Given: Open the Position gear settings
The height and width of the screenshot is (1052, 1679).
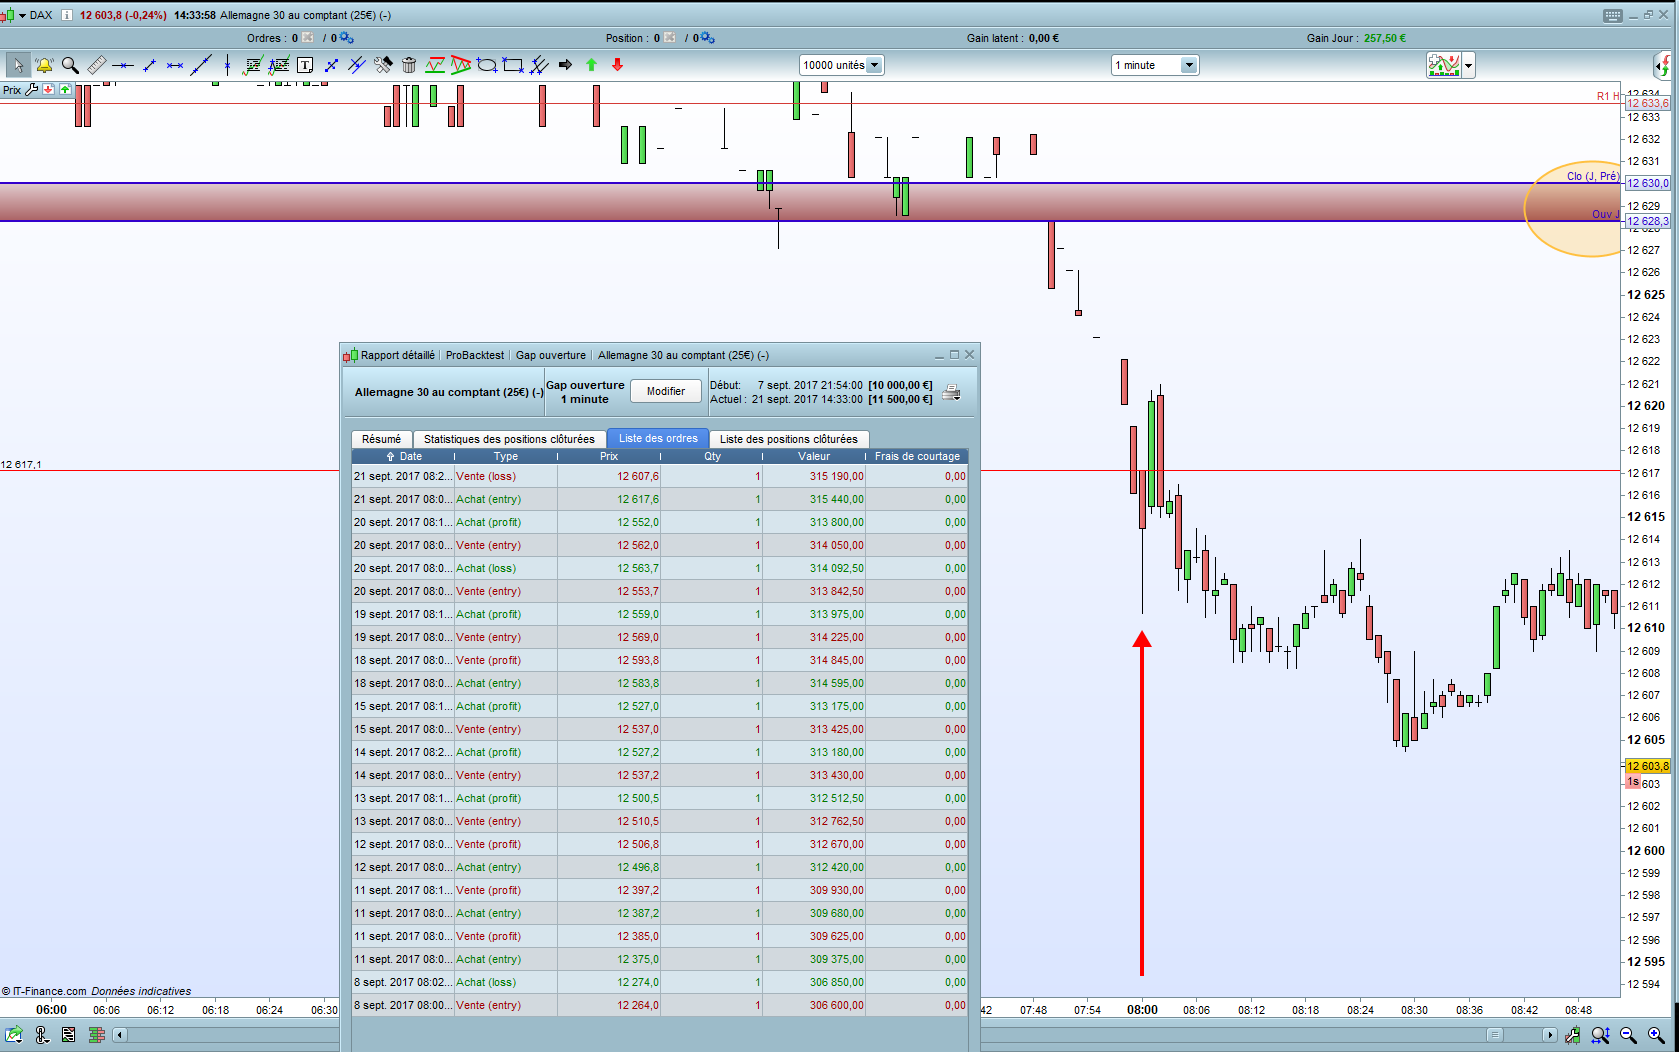Looking at the screenshot, I should tap(707, 38).
